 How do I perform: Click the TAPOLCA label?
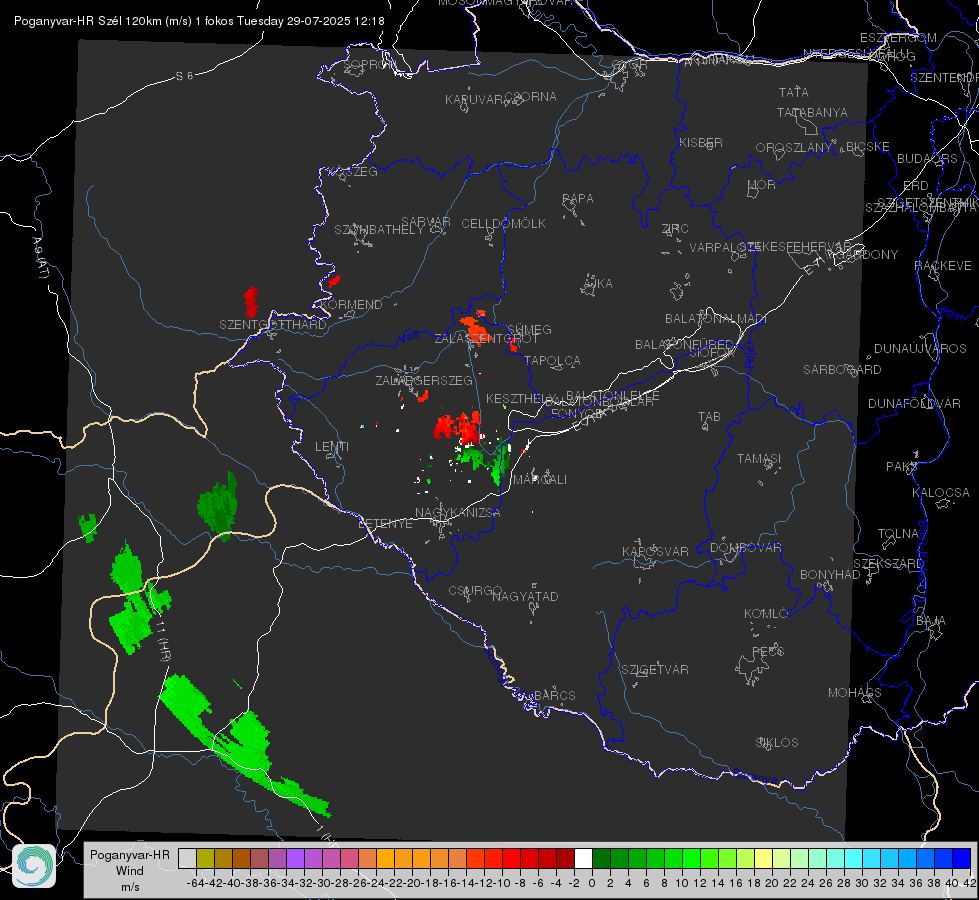tap(552, 361)
